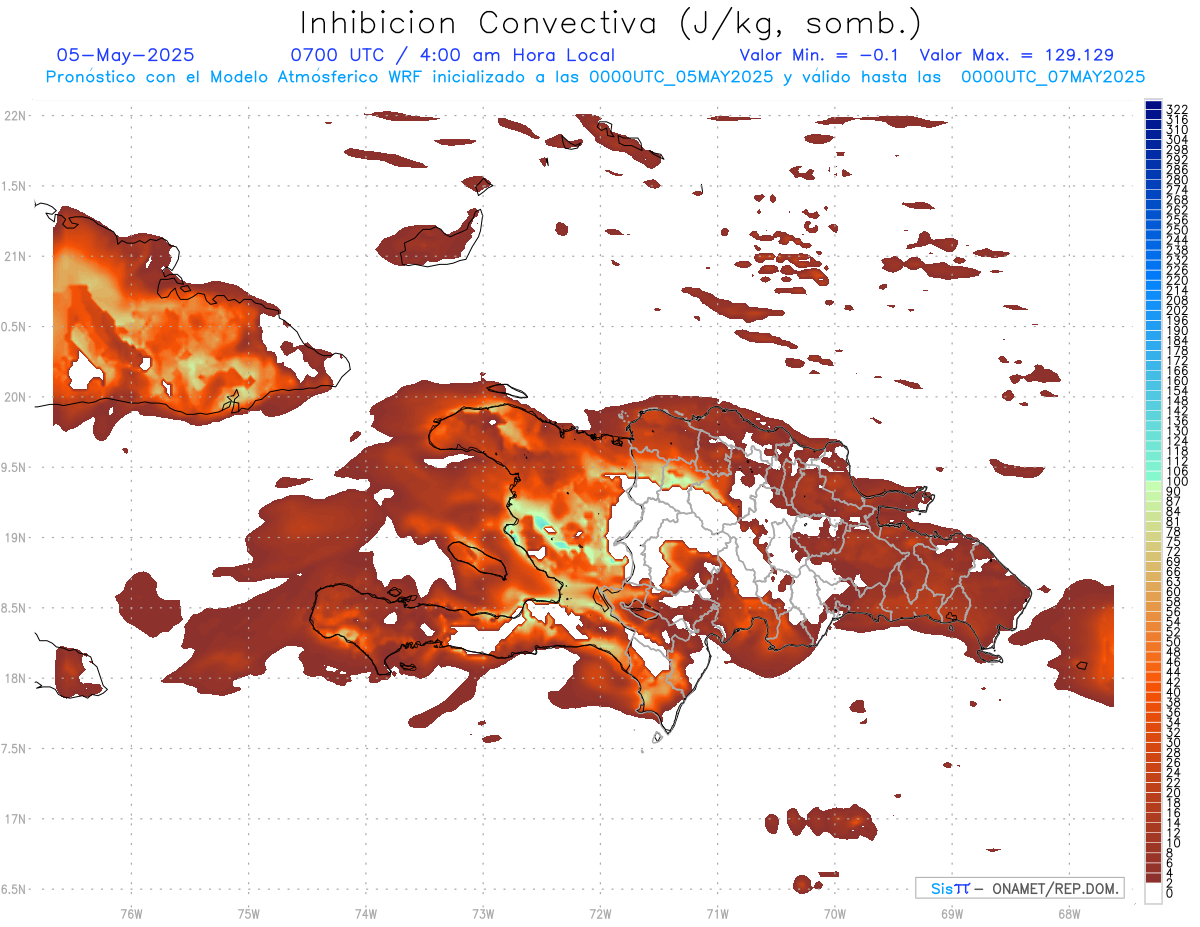Click the "72W" longitude label

[x=600, y=913]
